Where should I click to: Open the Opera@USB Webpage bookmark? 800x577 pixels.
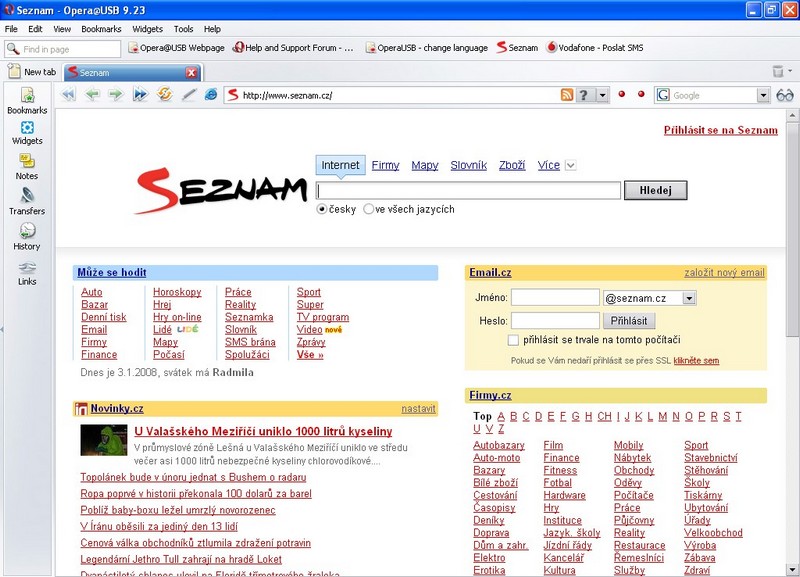tap(176, 48)
